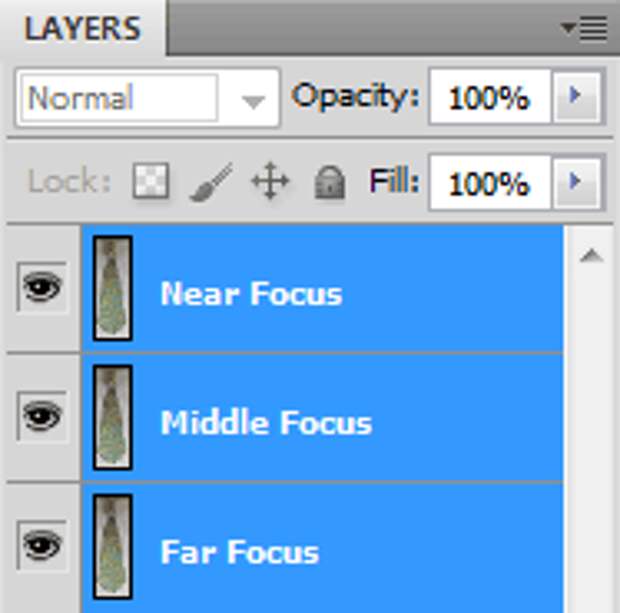620x613 pixels.
Task: Click the lock transparent pixels icon
Action: tap(151, 181)
